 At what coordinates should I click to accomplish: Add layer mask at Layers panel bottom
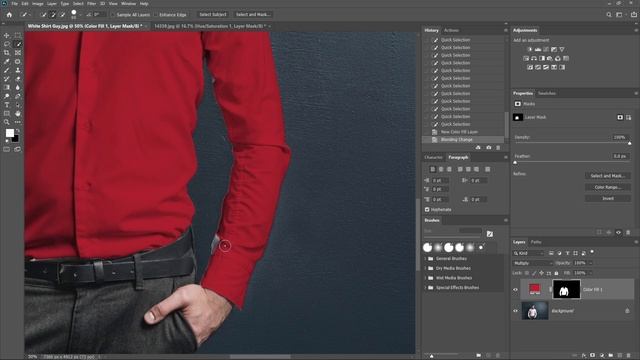tap(593, 356)
